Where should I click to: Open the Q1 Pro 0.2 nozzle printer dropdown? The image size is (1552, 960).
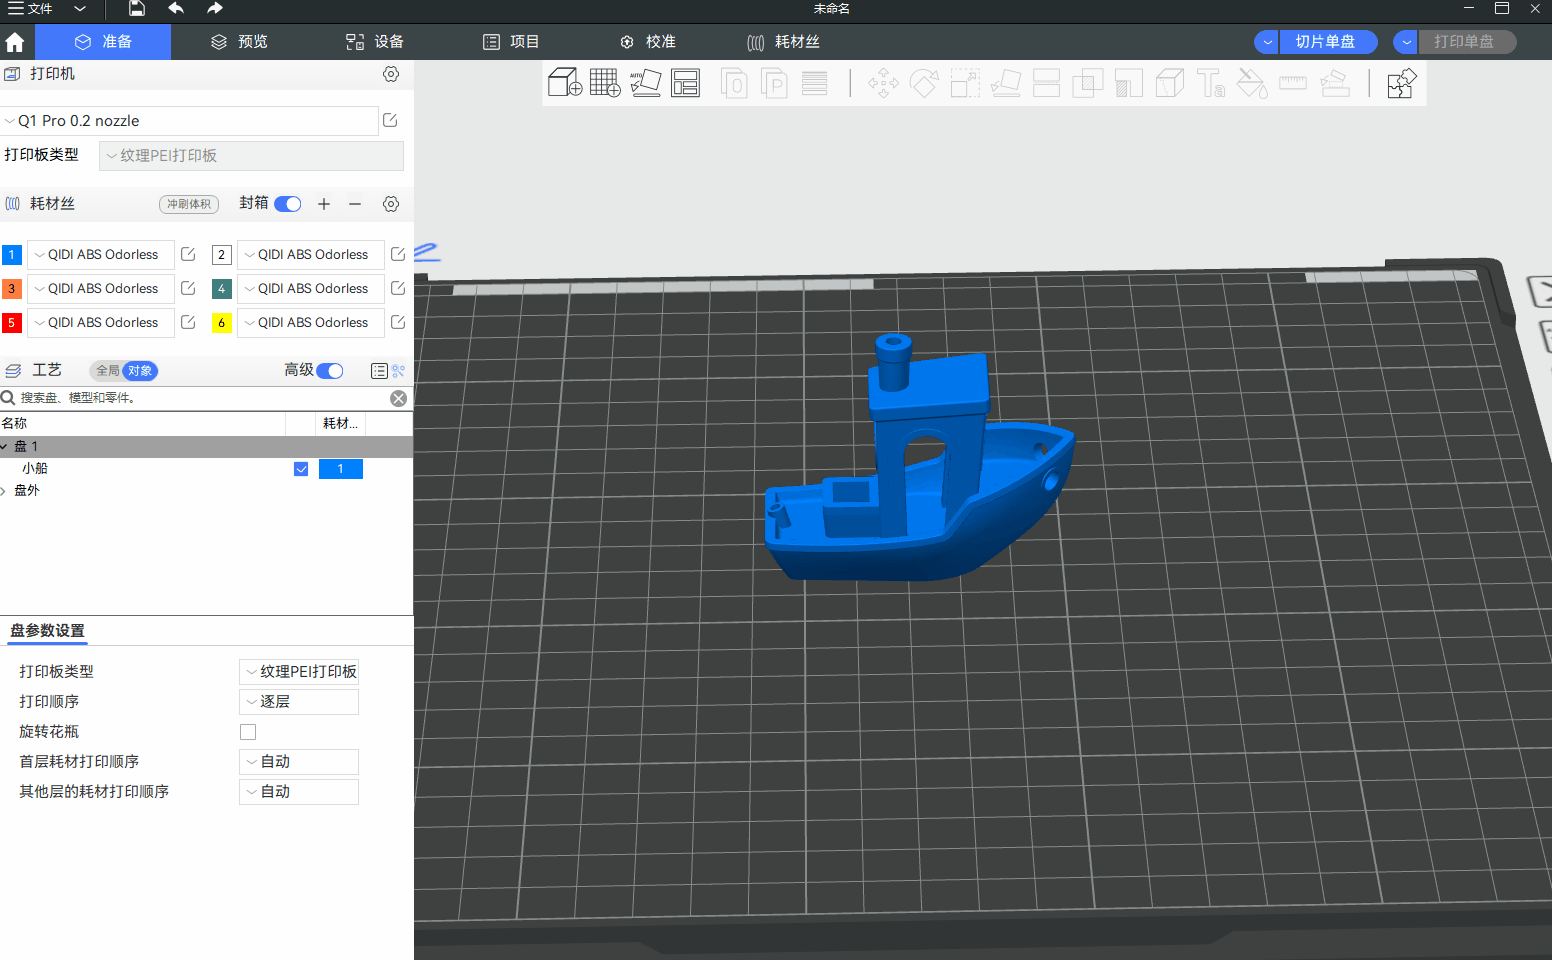click(189, 121)
